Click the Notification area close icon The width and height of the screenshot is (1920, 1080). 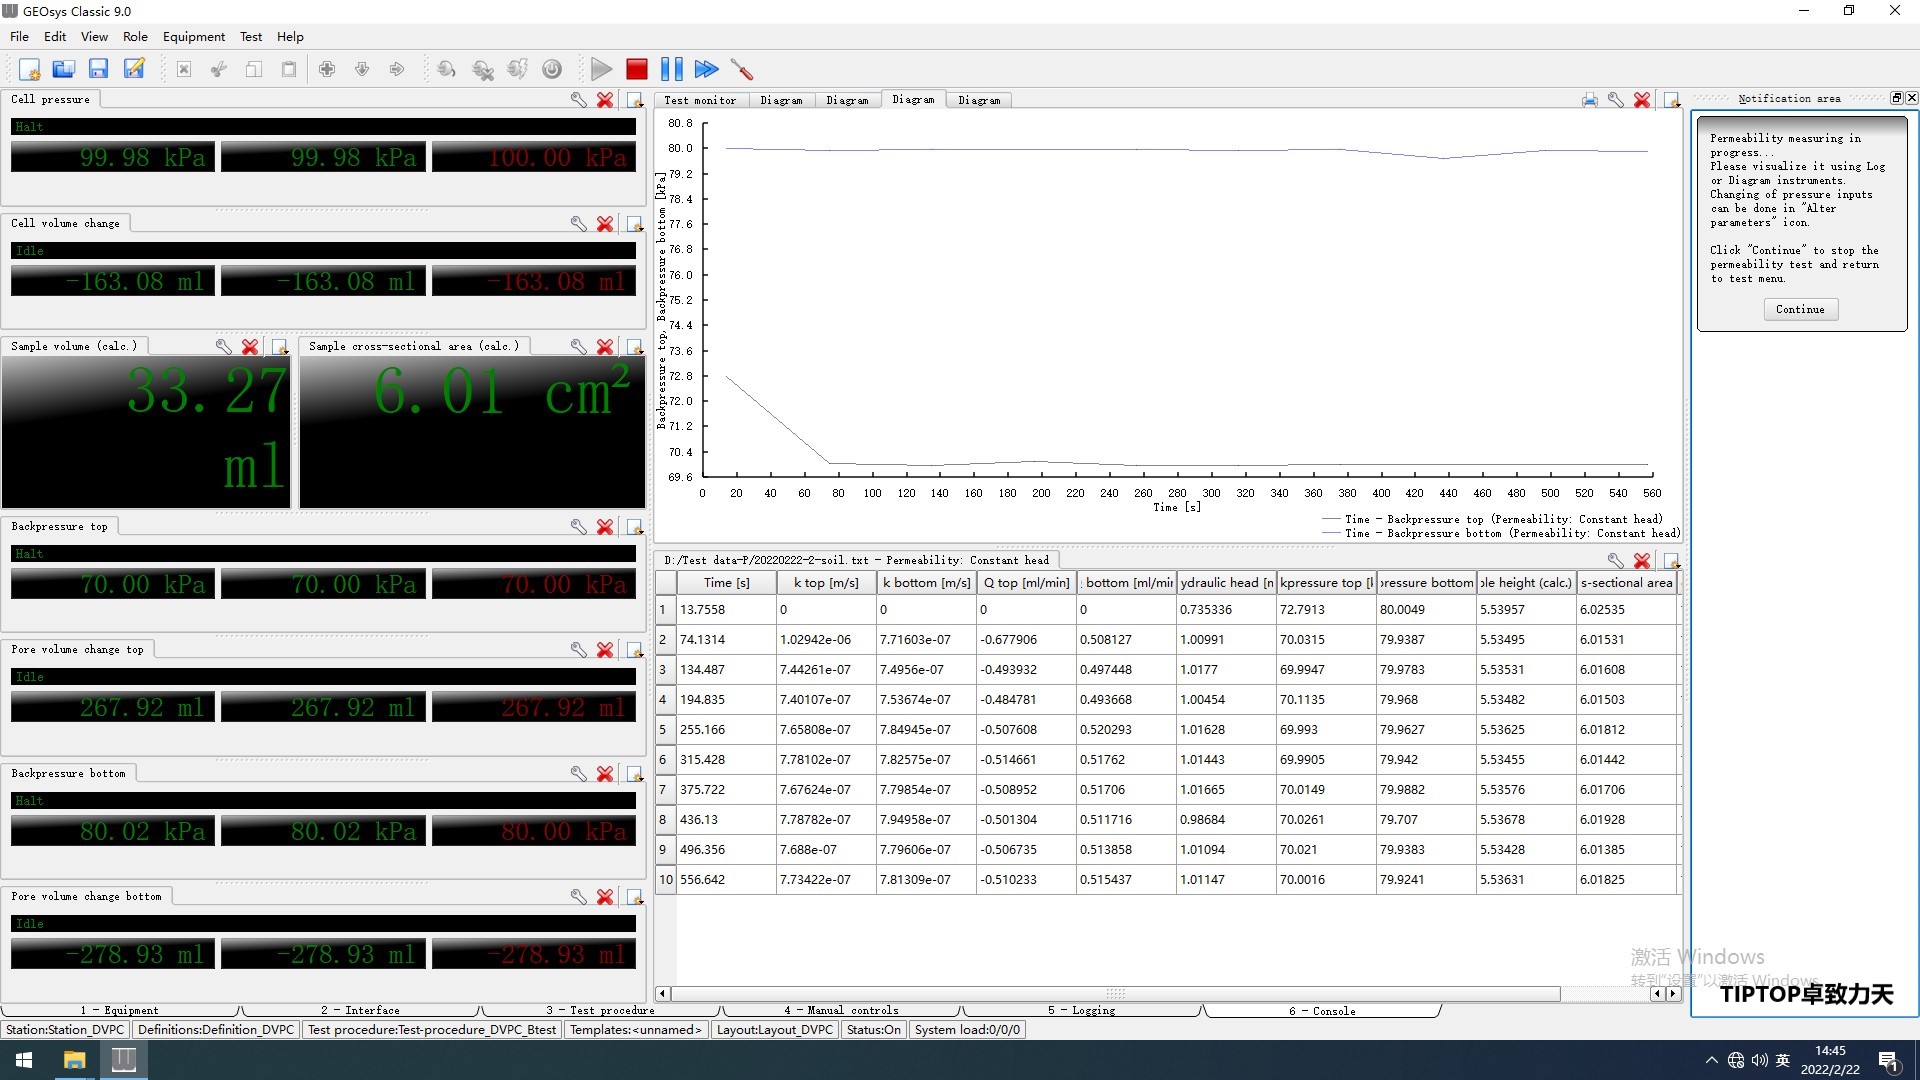click(x=1909, y=99)
